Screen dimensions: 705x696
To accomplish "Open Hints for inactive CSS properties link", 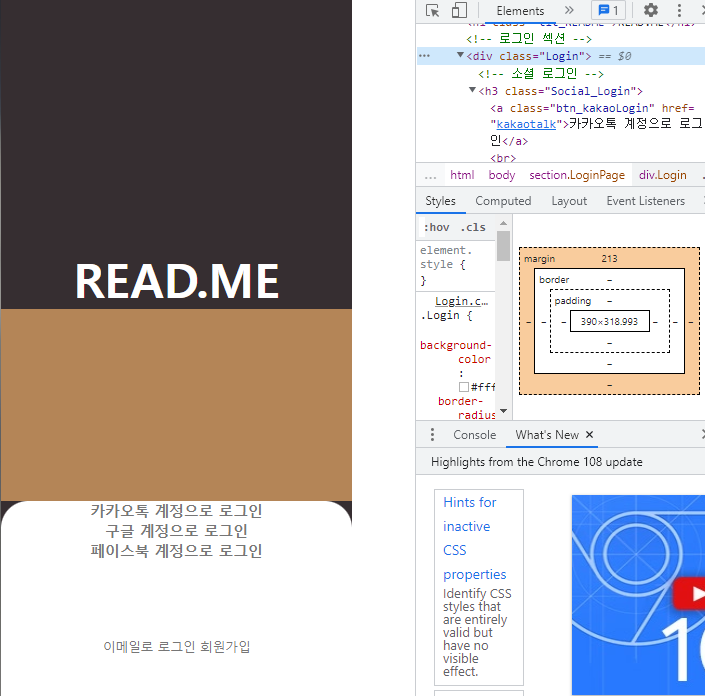I will [475, 538].
